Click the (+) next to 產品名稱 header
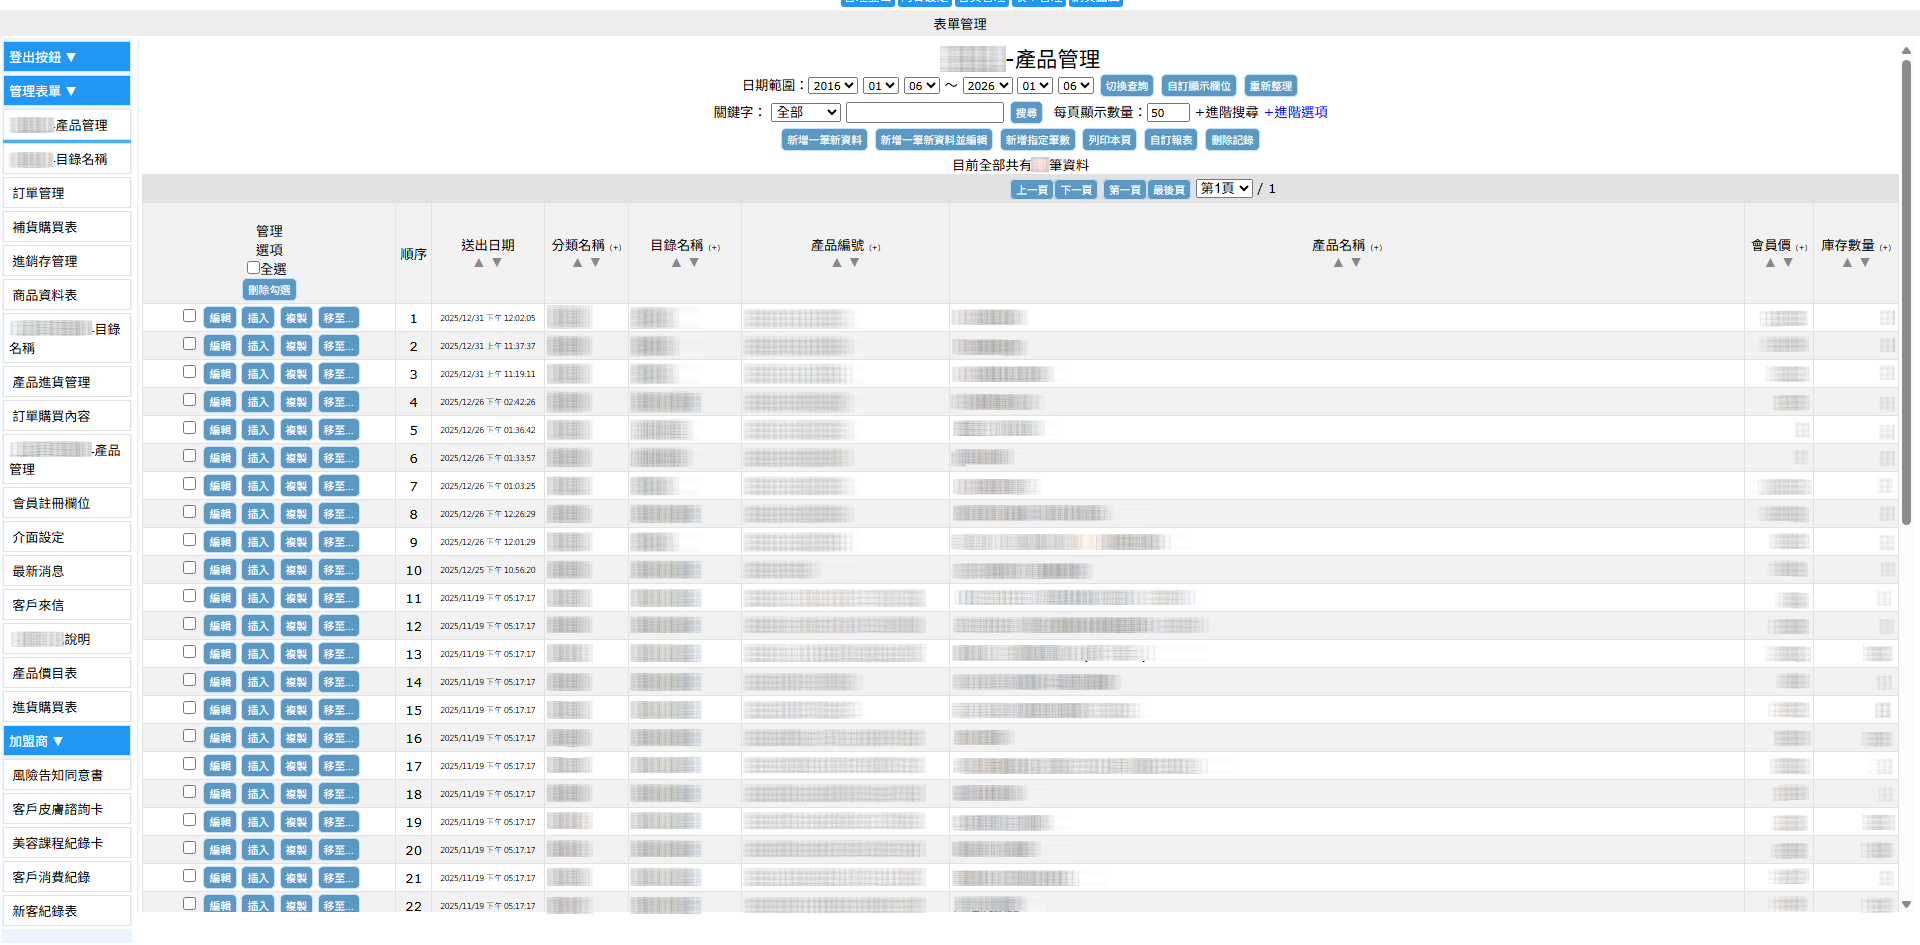The image size is (1920, 945). click(1376, 247)
